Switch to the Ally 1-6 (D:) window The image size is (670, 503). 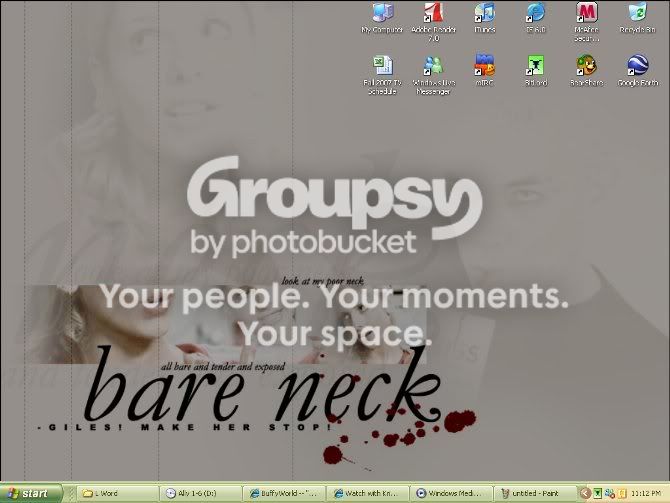point(201,493)
